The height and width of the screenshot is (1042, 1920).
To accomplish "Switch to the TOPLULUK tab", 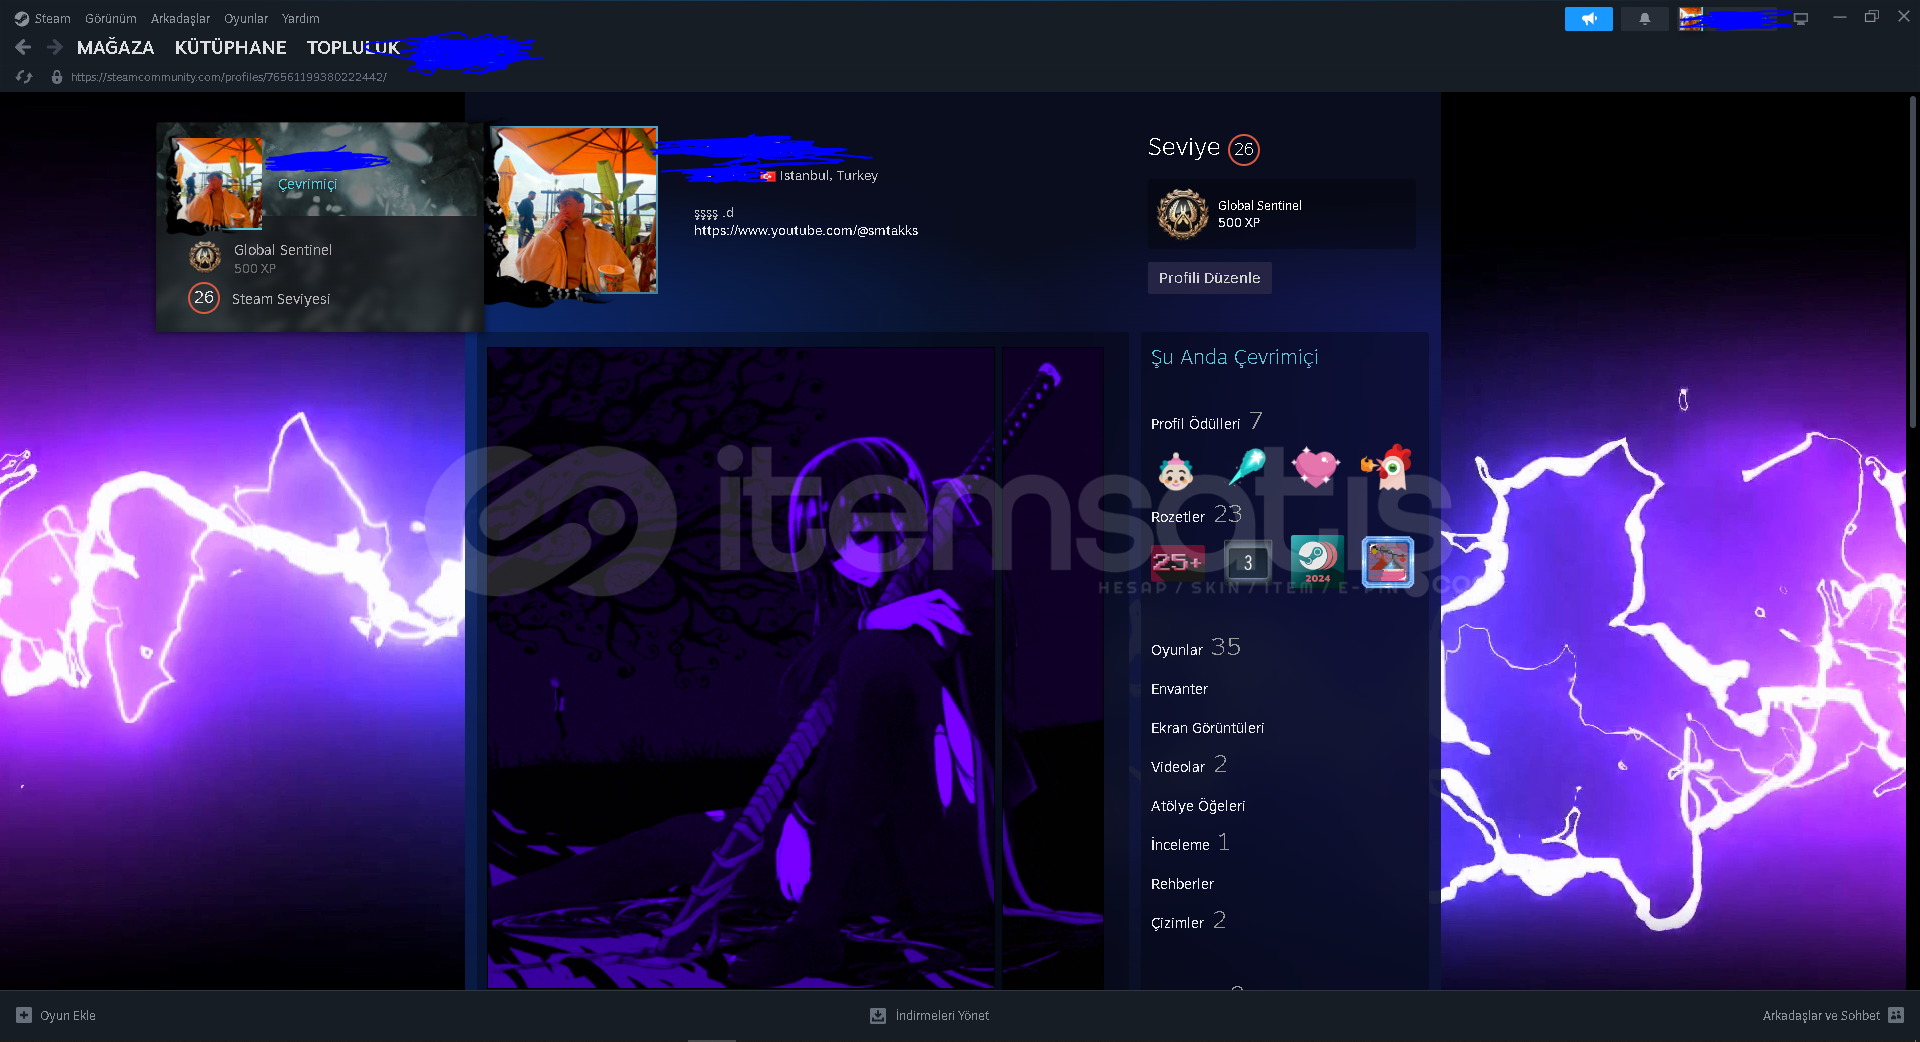I will coord(353,47).
